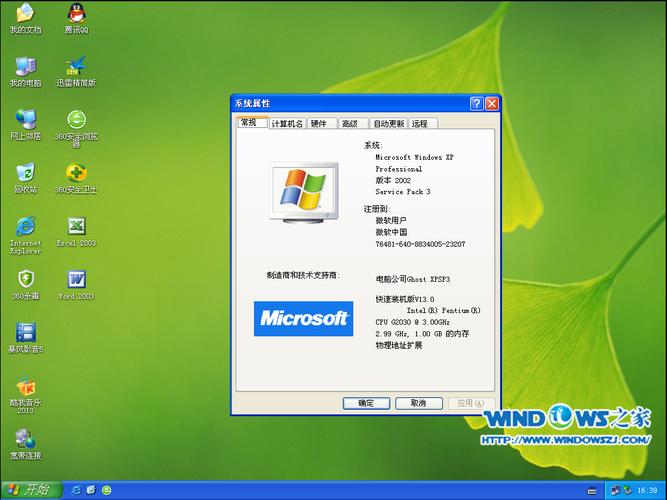Open the 开始 Start menu
The image size is (667, 500).
click(x=30, y=490)
